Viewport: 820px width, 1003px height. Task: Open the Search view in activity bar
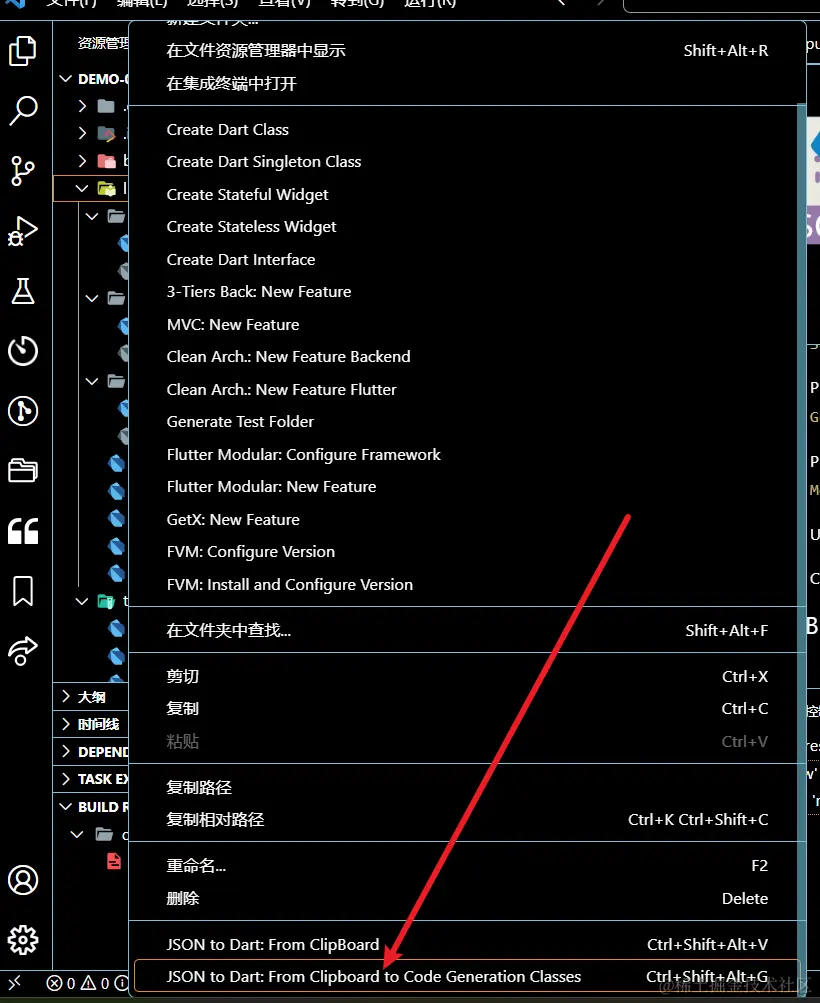pos(23,111)
